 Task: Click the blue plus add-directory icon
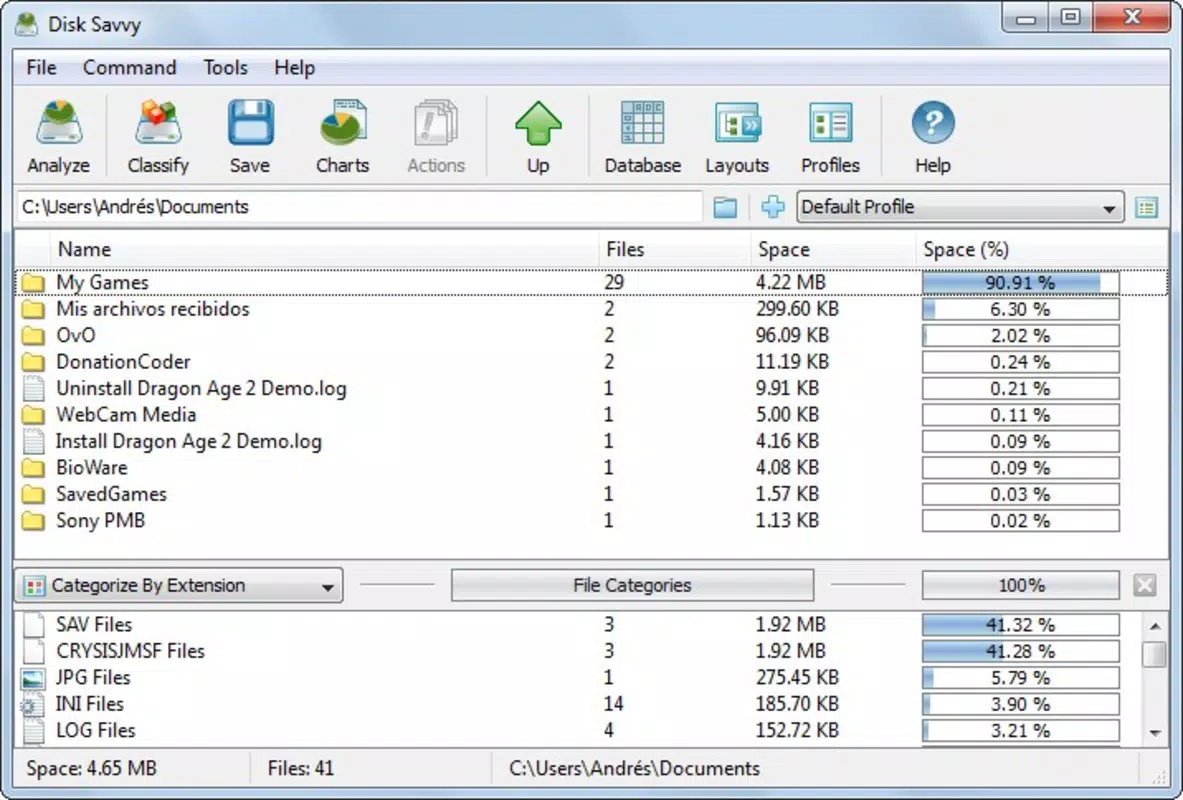pos(773,207)
